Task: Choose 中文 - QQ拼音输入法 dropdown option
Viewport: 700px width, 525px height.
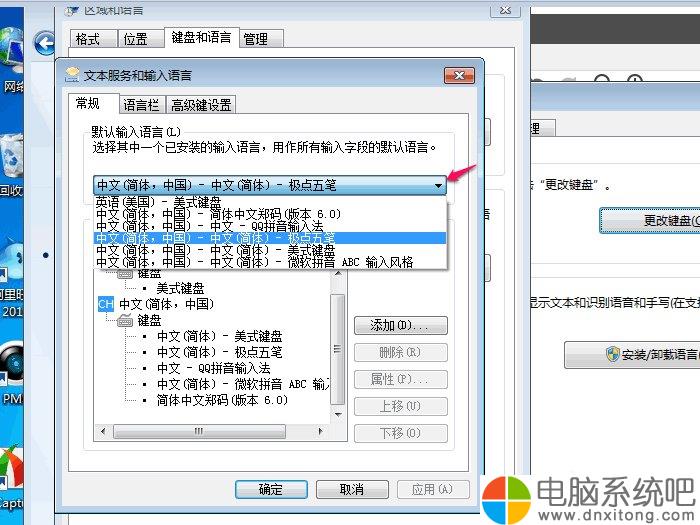Action: click(x=270, y=226)
